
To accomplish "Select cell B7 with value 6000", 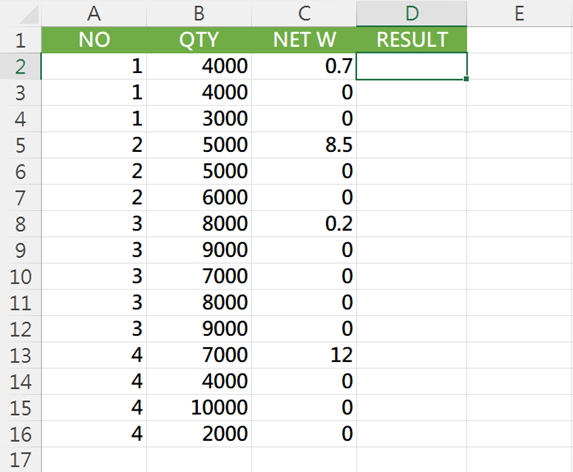I will click(x=199, y=198).
